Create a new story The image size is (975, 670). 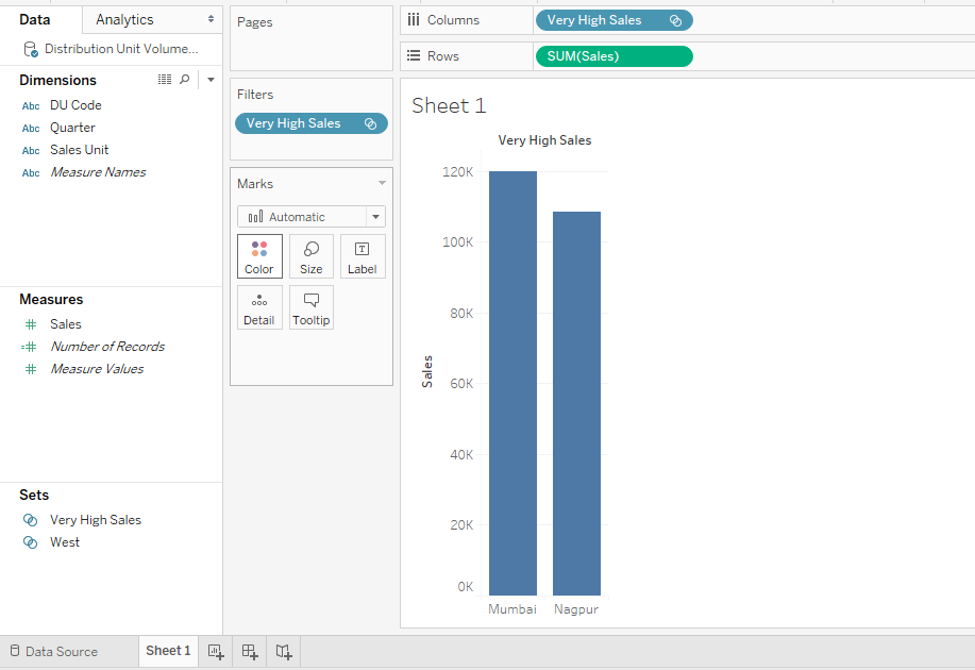click(282, 651)
